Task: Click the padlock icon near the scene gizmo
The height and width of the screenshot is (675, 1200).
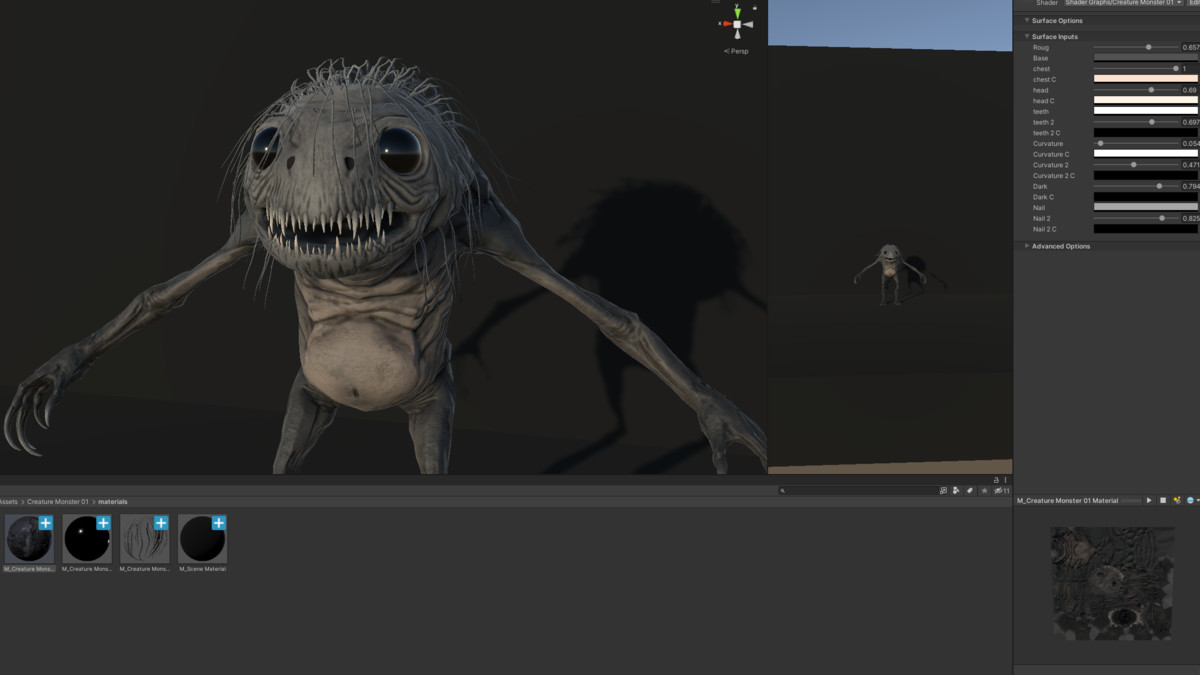Action: (x=755, y=7)
